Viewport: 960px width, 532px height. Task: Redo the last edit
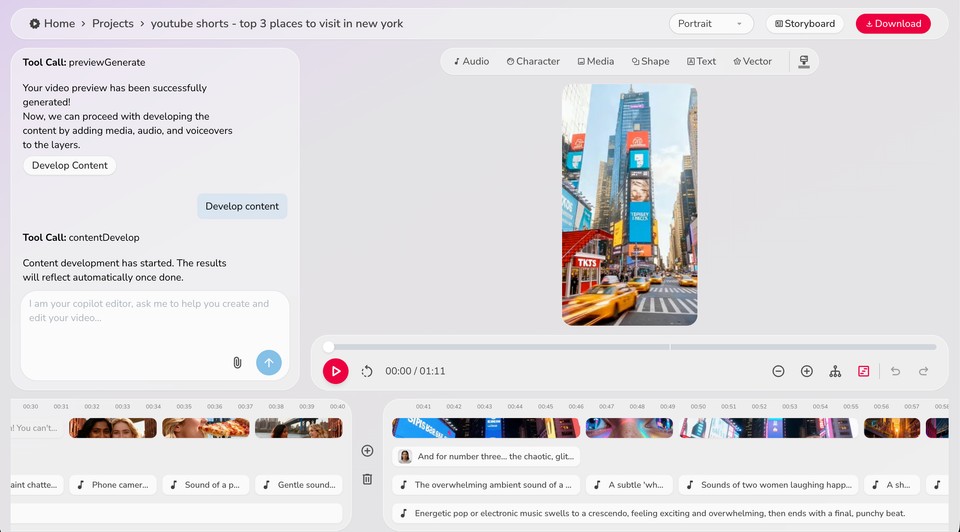(x=923, y=371)
